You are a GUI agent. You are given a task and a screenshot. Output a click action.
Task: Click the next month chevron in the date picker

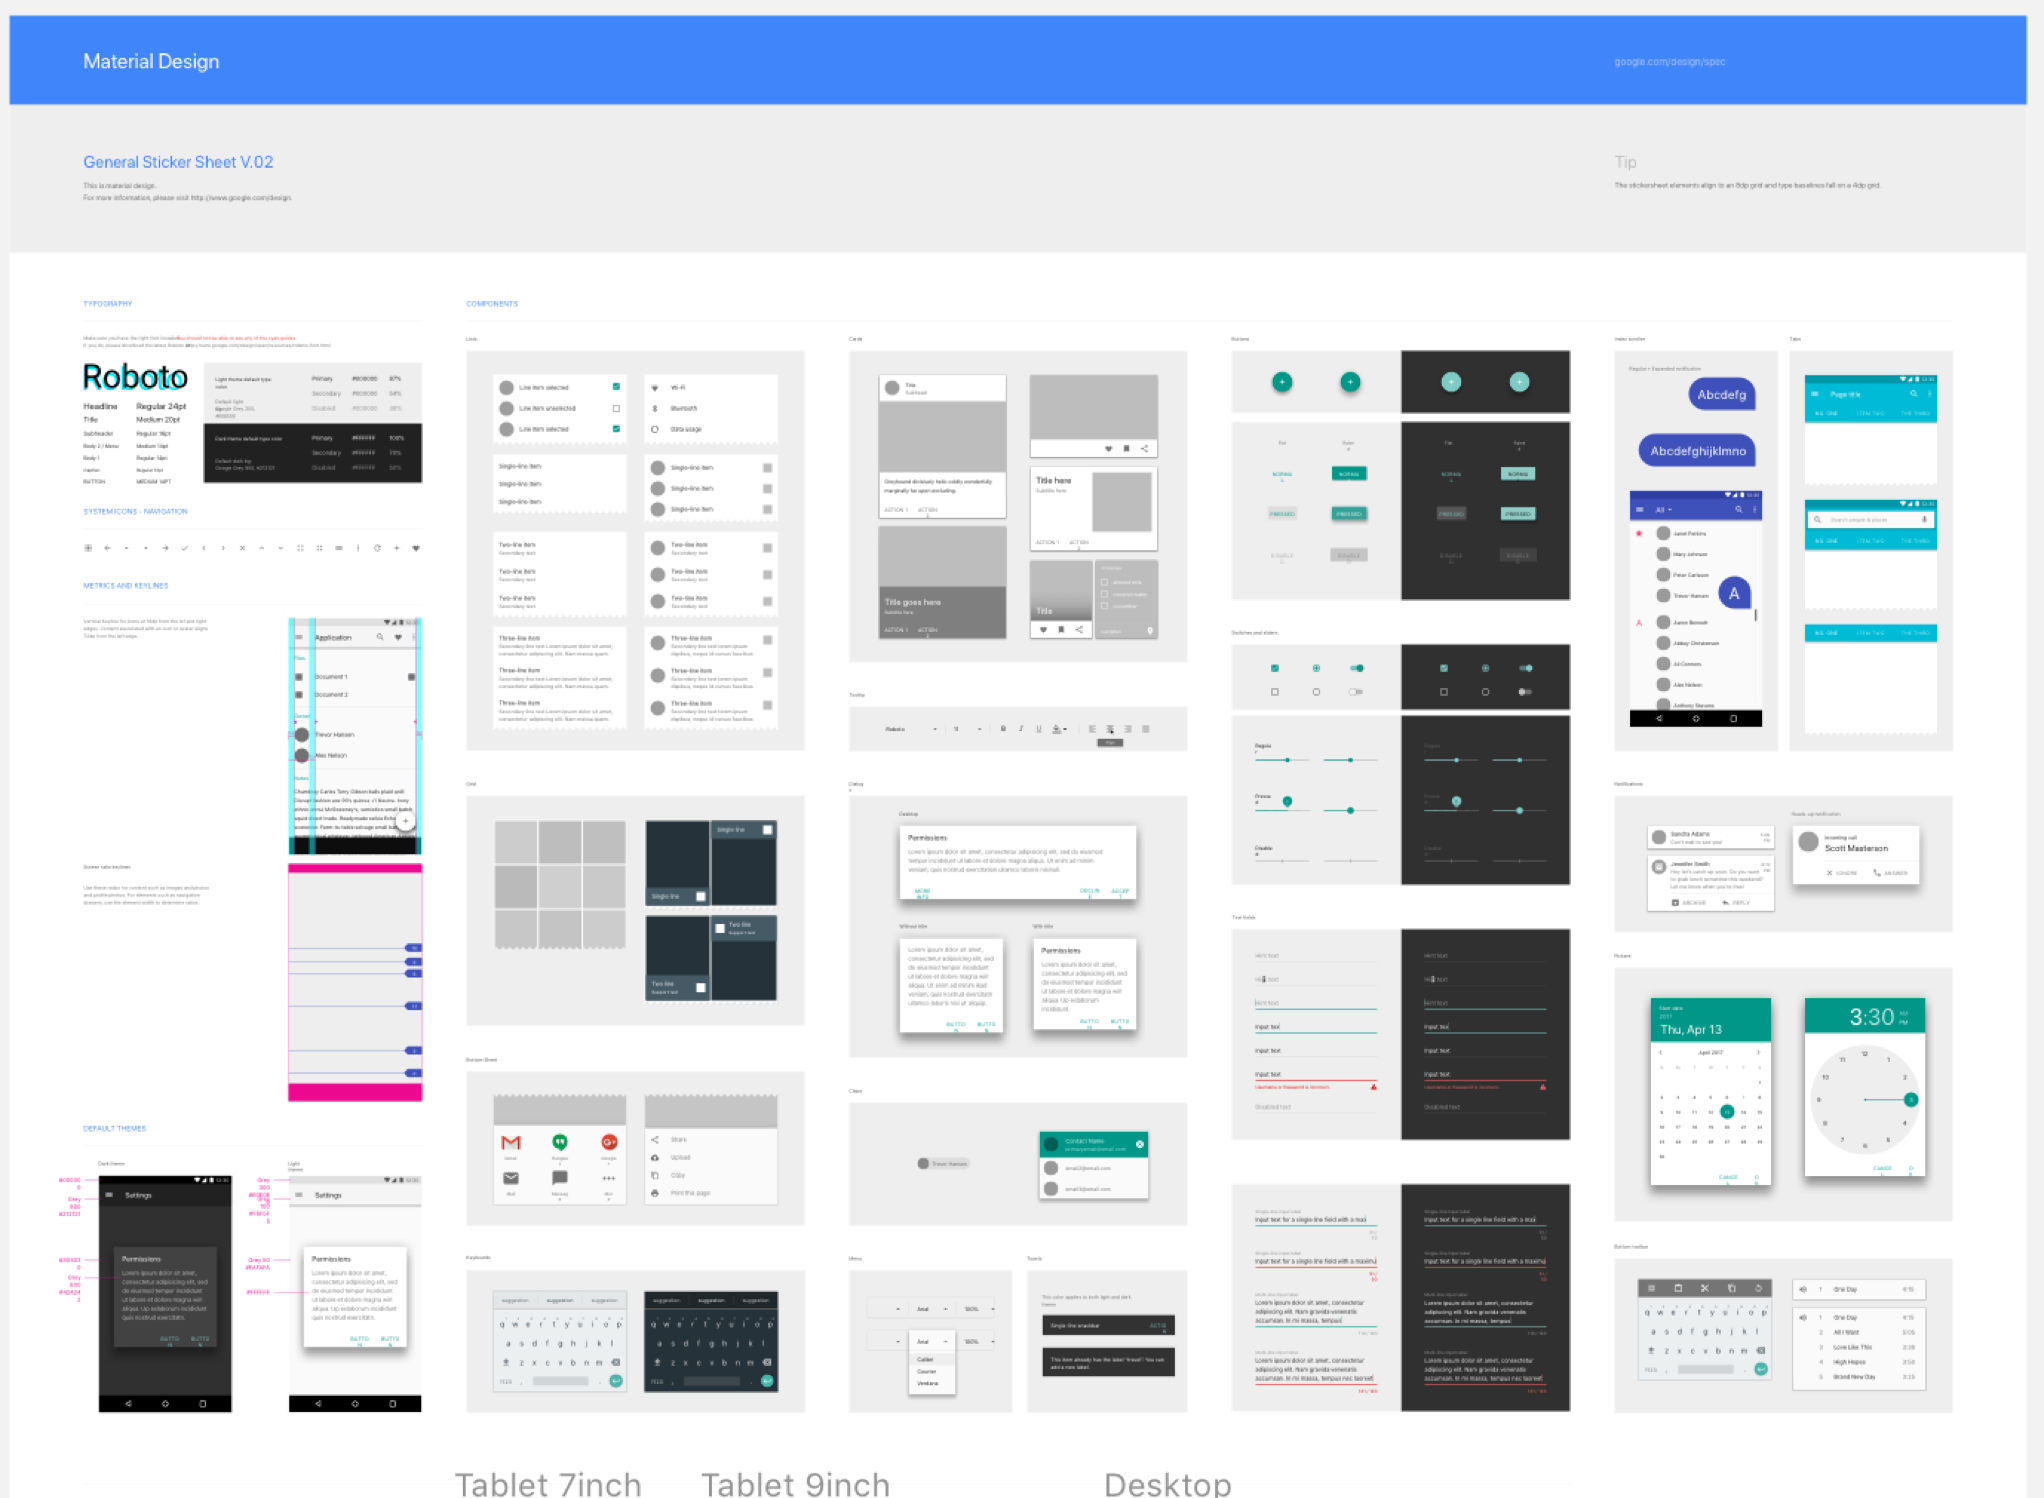(1758, 1052)
